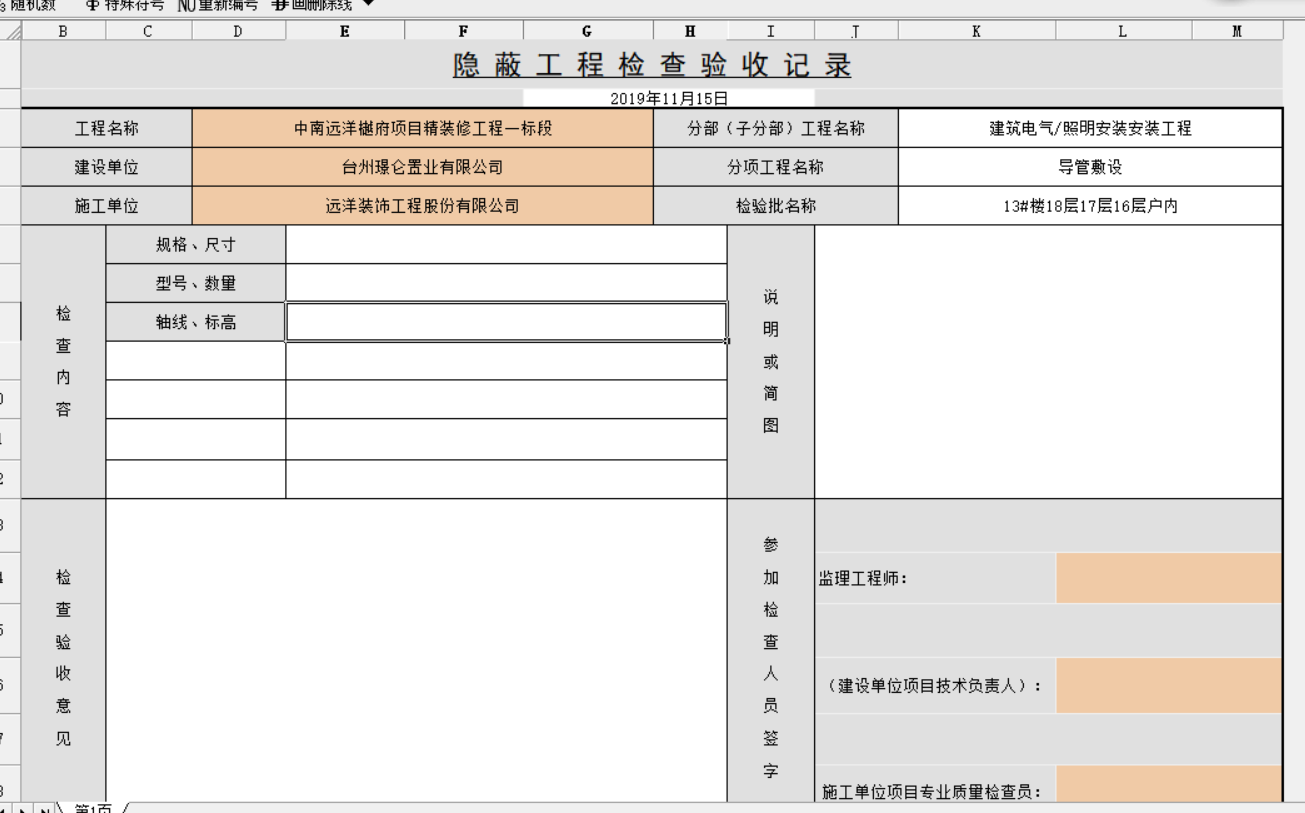Click the vertical 检查内容 label cell
Screen dimensions: 1305x813
click(x=64, y=362)
